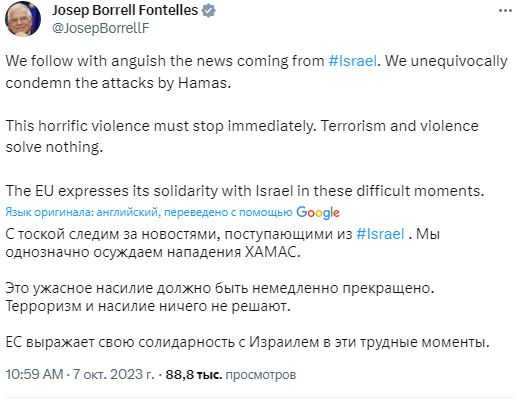Image resolution: width=518 pixels, height=400 pixels.
Task: Open #Israel hashtag in the English text
Action: (x=353, y=61)
